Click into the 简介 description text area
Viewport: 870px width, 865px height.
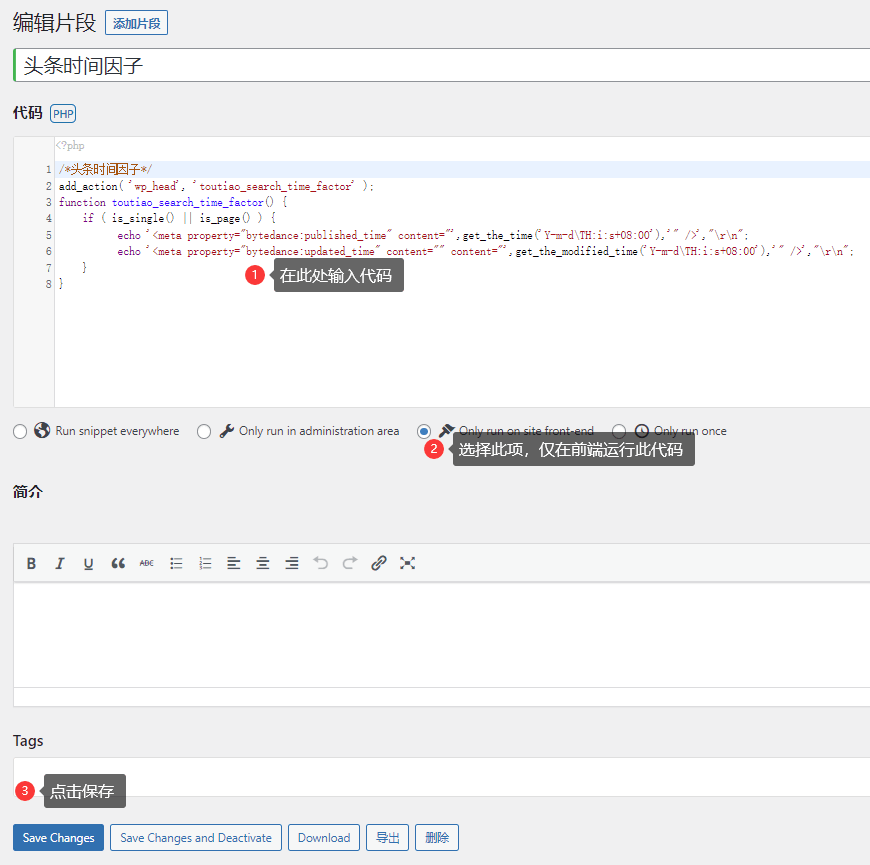click(442, 635)
